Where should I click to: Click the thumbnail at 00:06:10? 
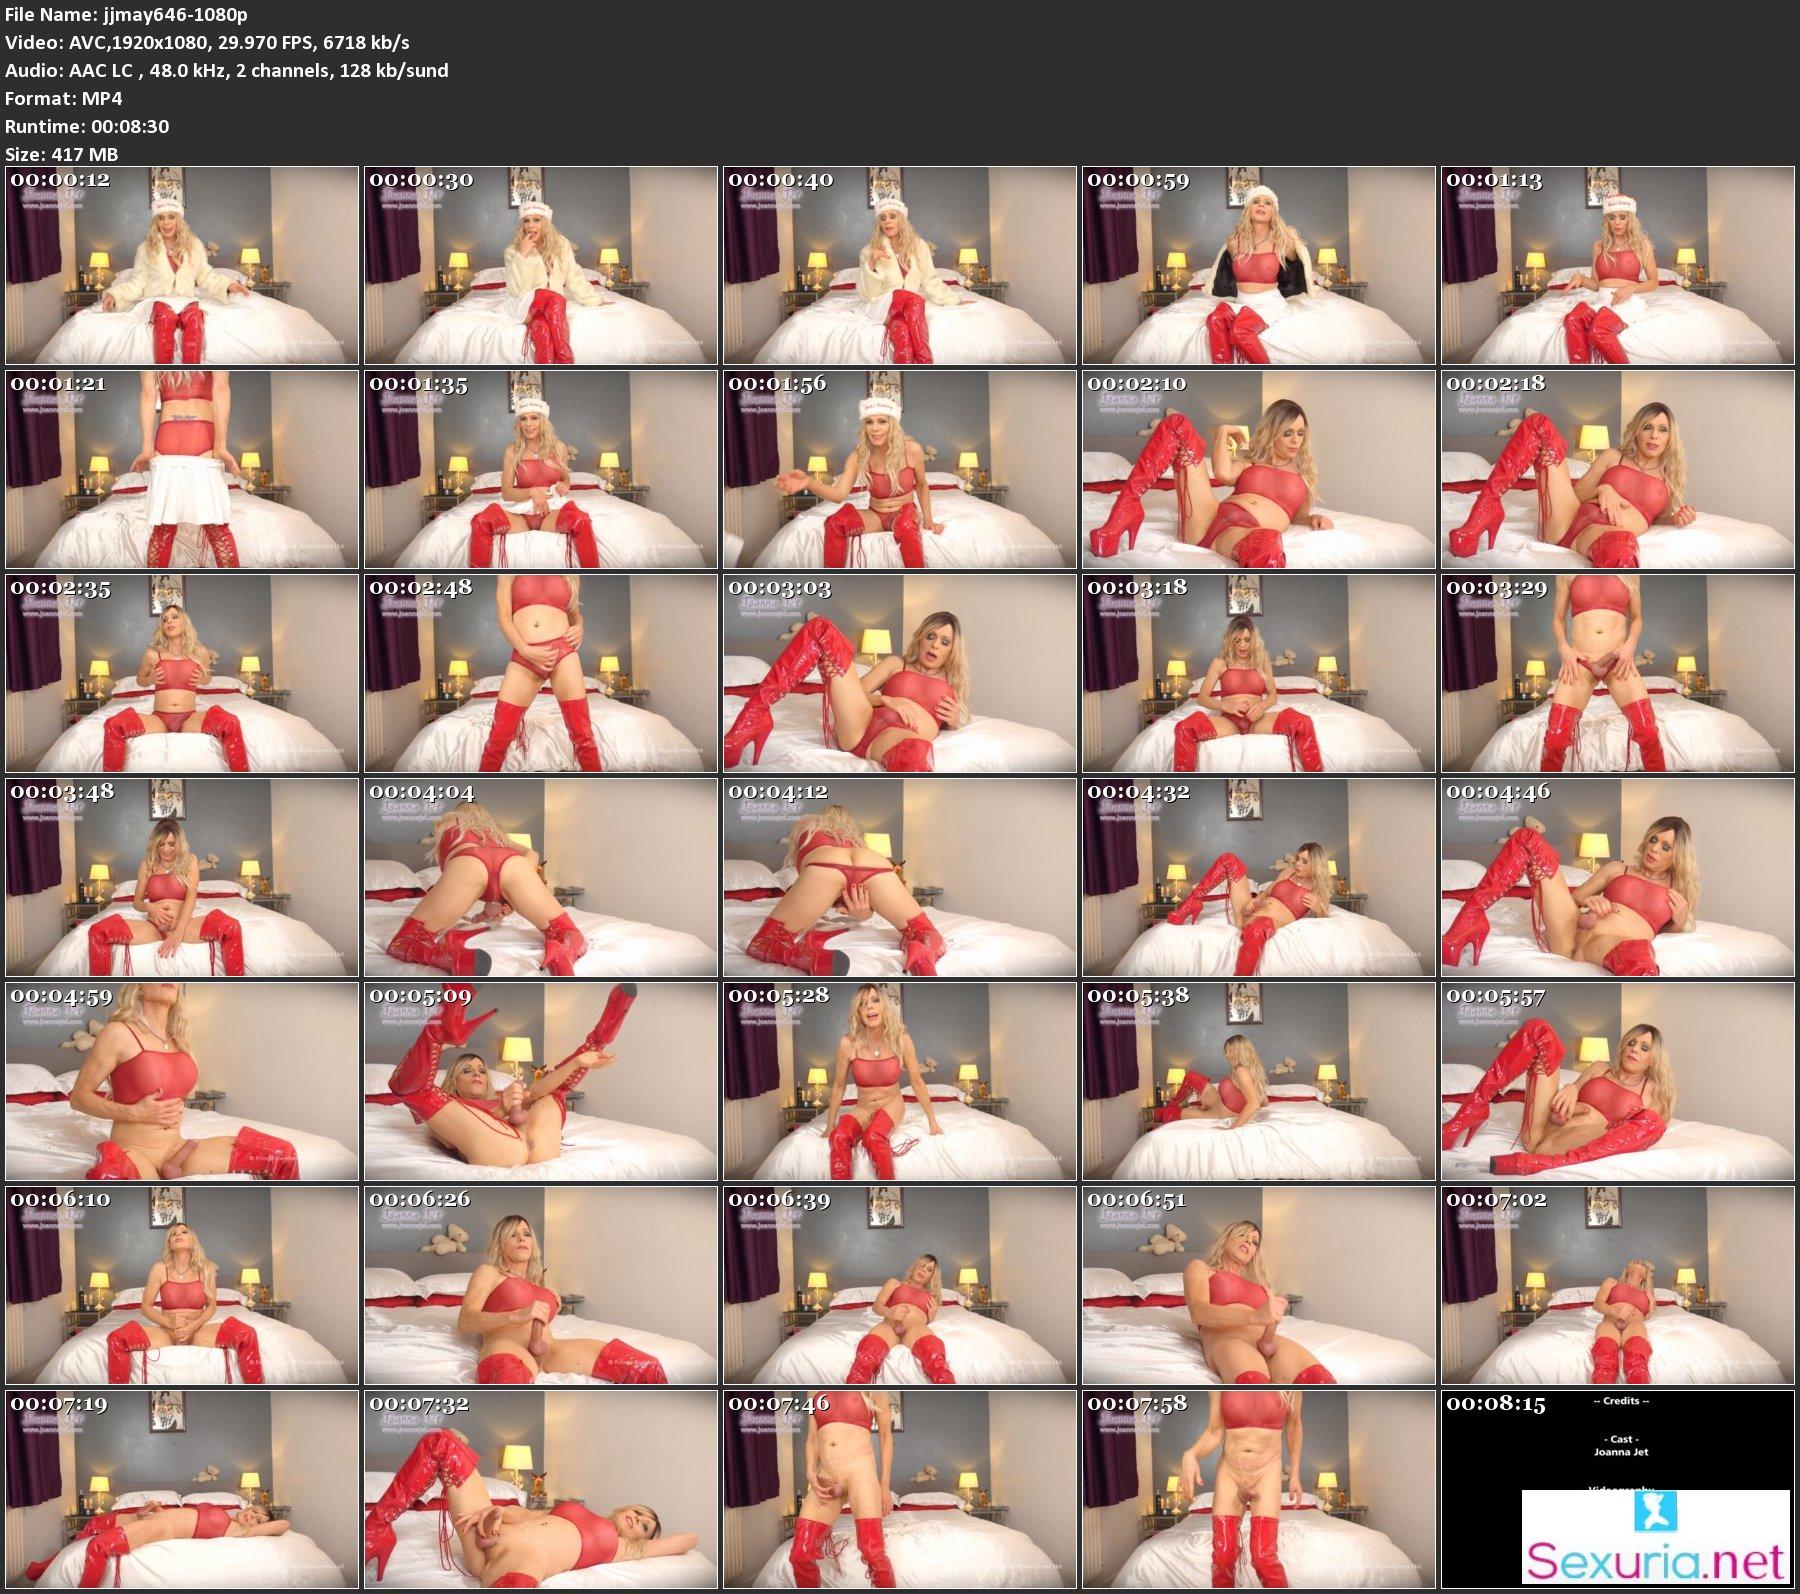pyautogui.click(x=182, y=1285)
